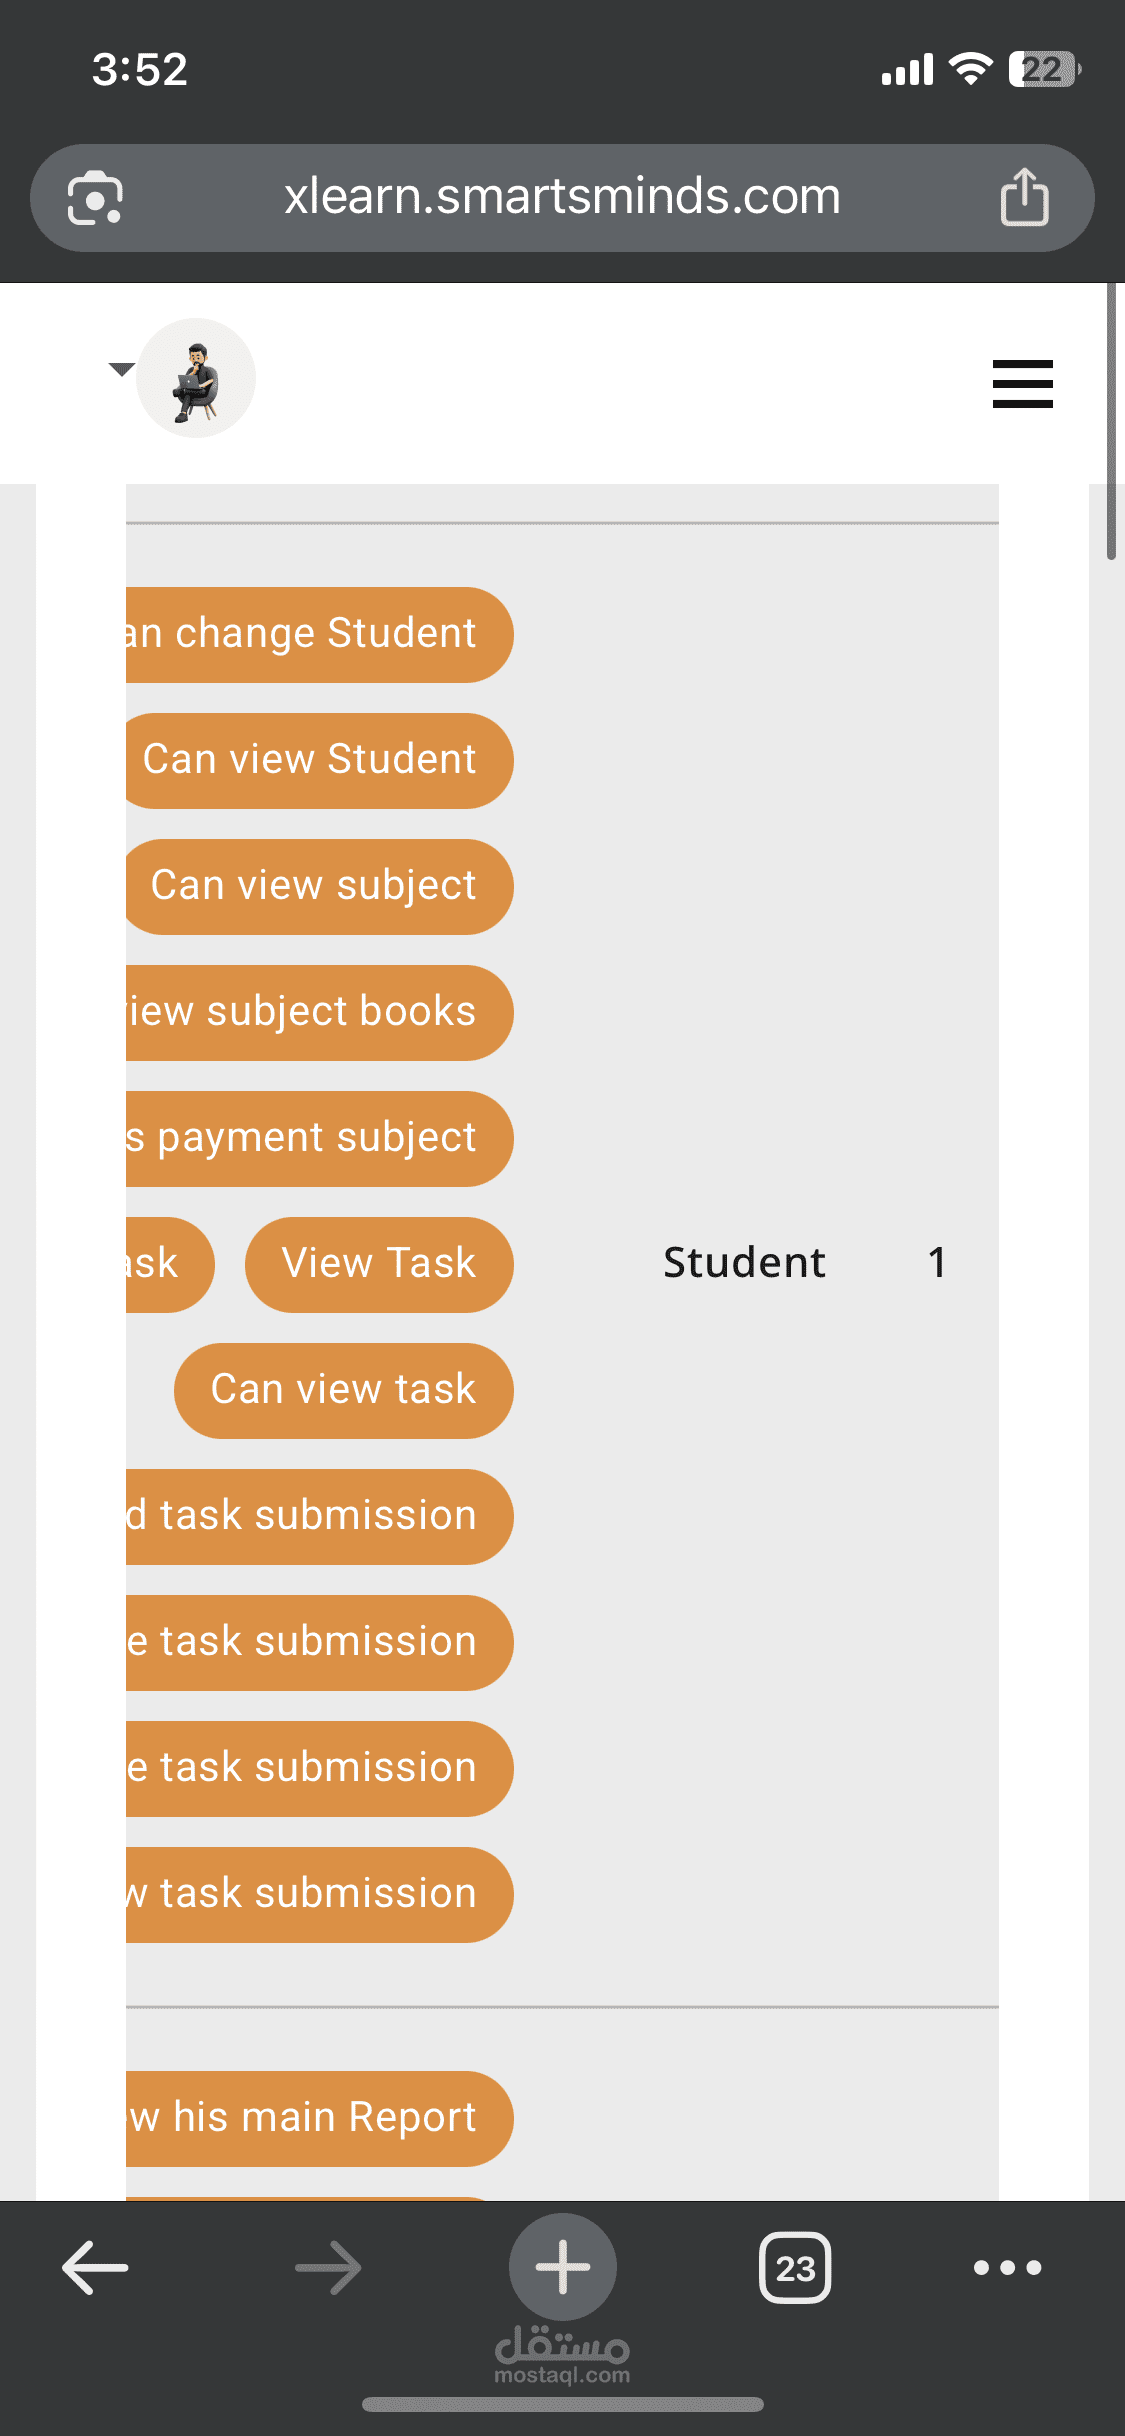The image size is (1125, 2436).
Task: Open Google Lens camera search icon
Action: (95, 197)
